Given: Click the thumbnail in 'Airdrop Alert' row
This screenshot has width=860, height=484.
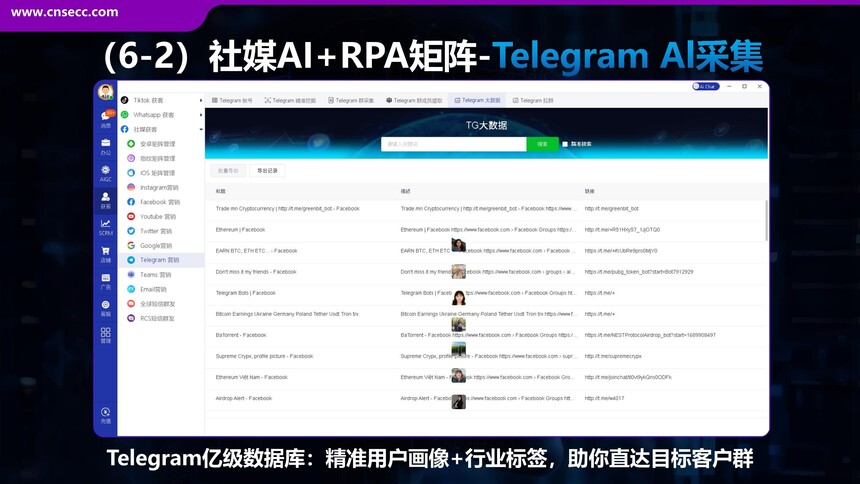Looking at the screenshot, I should [x=459, y=402].
